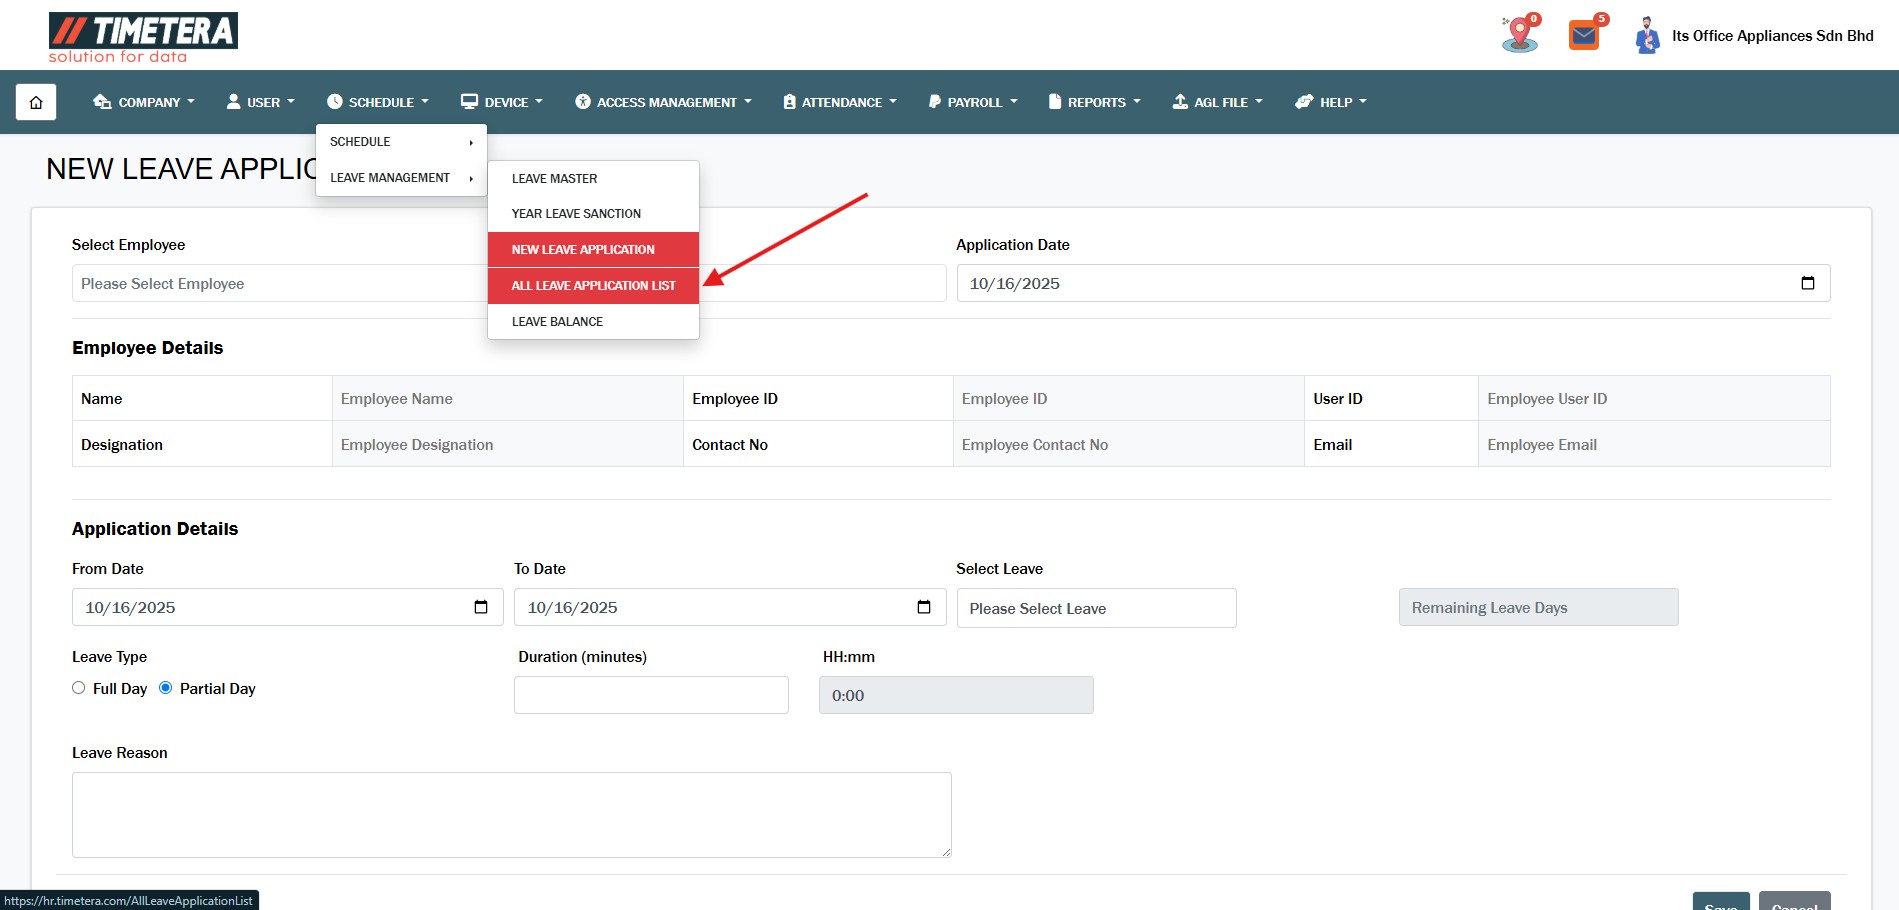Open the Select Leave dropdown

[x=1096, y=608]
